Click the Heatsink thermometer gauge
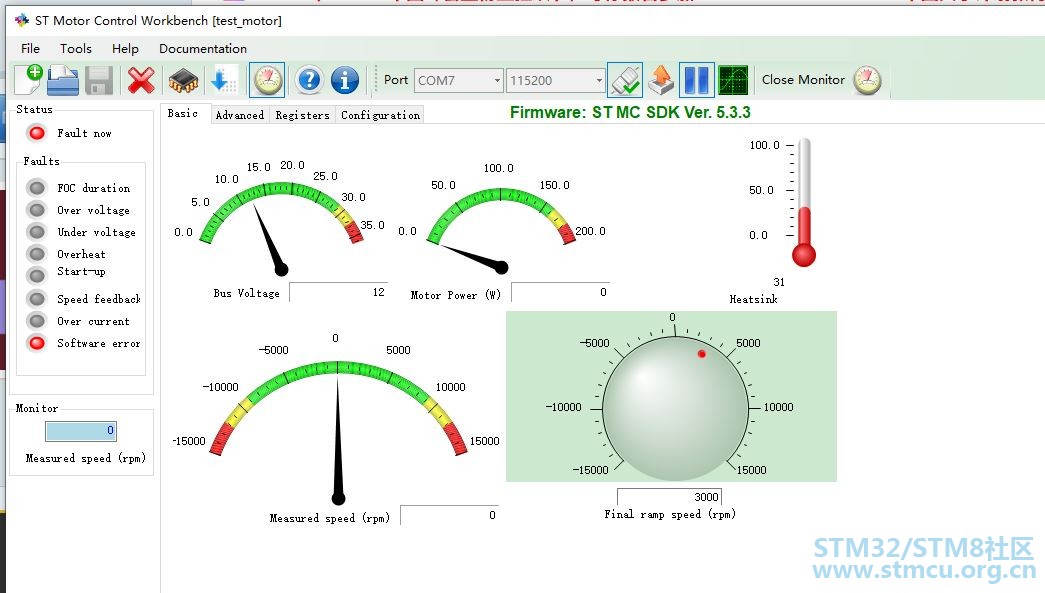 pos(804,203)
